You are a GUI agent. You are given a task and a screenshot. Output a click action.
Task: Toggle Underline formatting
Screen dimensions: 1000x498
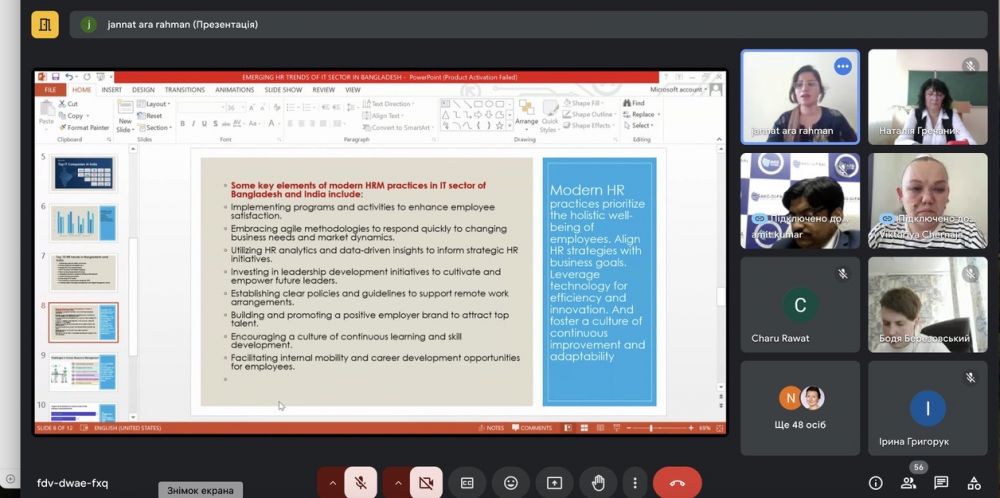pos(204,124)
